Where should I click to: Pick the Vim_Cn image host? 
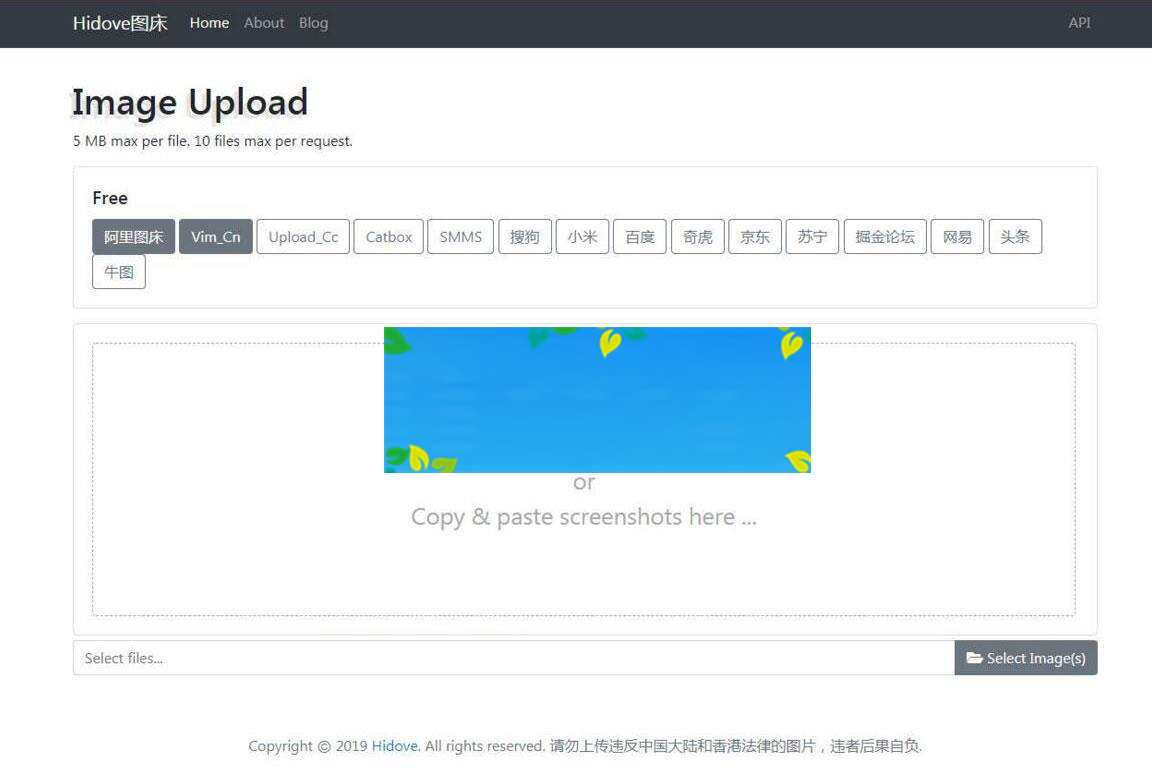(215, 237)
